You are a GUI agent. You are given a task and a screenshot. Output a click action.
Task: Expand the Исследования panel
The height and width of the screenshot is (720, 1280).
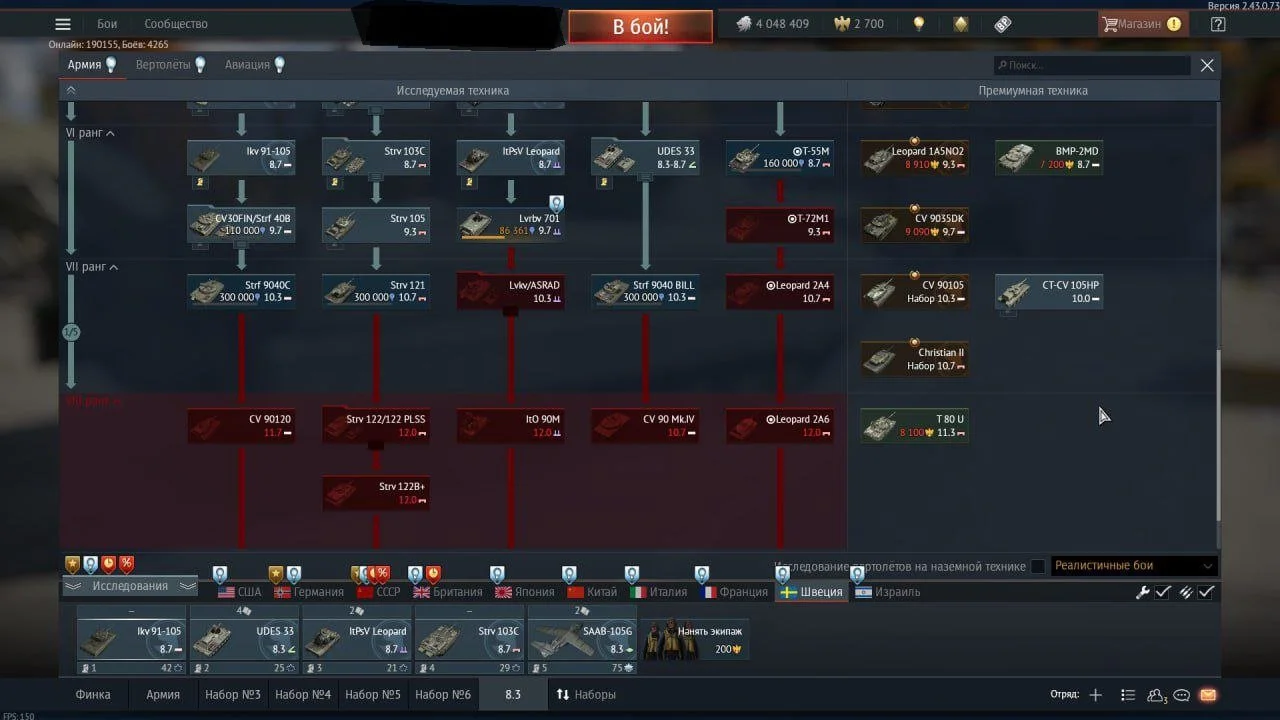pos(130,586)
